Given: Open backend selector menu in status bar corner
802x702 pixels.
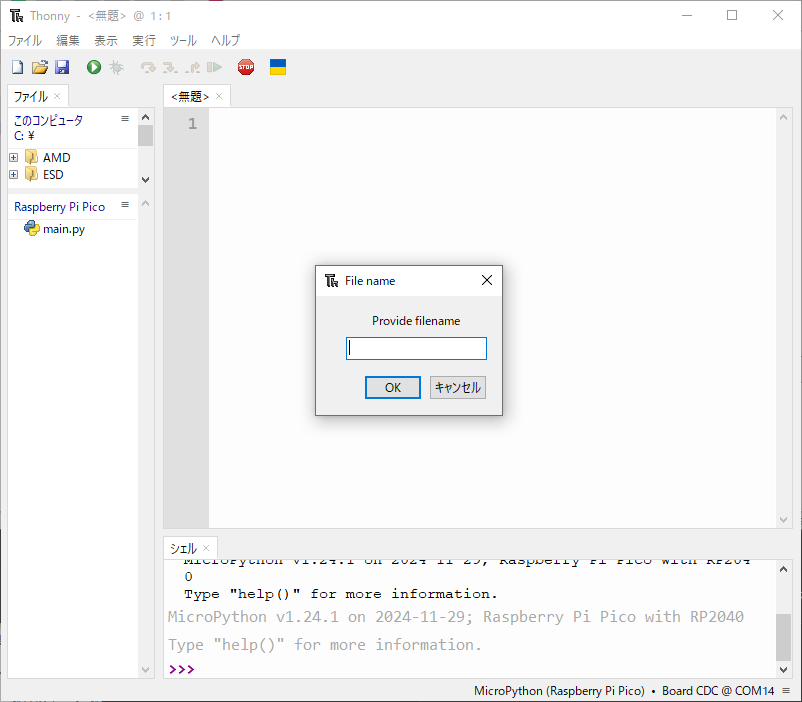Looking at the screenshot, I should click(x=786, y=691).
